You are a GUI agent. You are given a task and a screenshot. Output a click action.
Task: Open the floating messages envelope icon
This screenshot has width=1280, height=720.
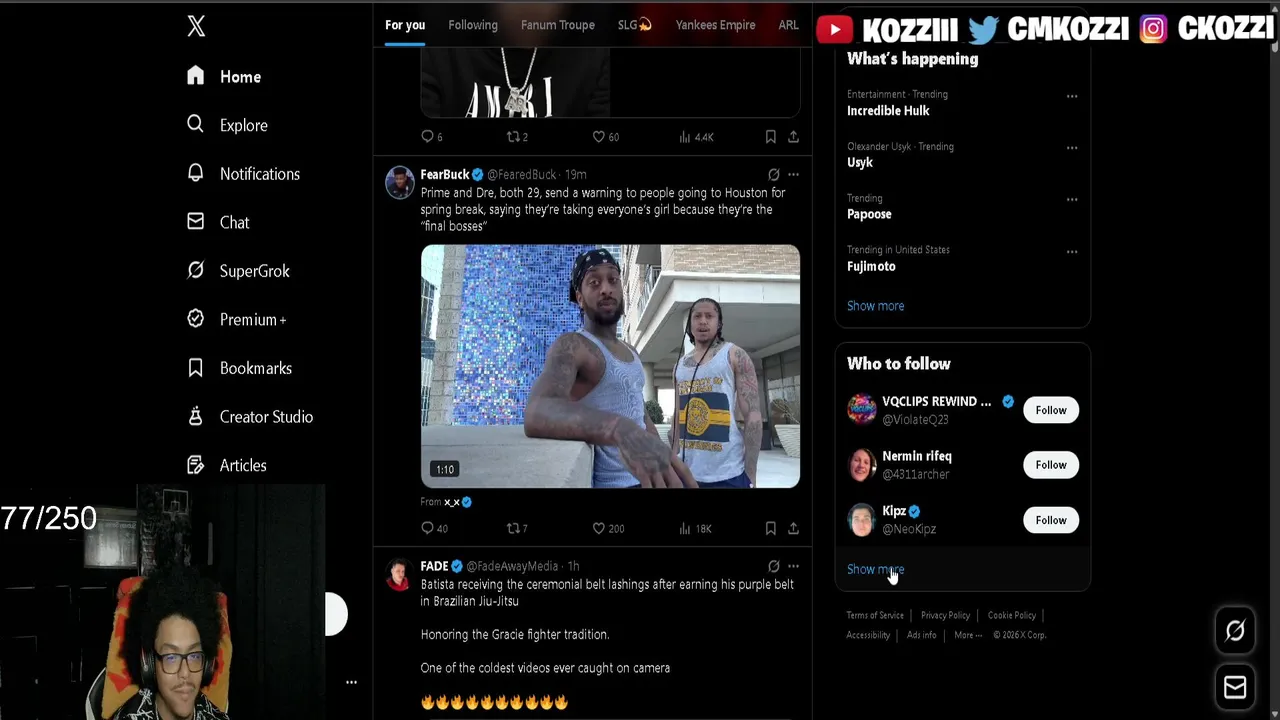[x=1235, y=687]
